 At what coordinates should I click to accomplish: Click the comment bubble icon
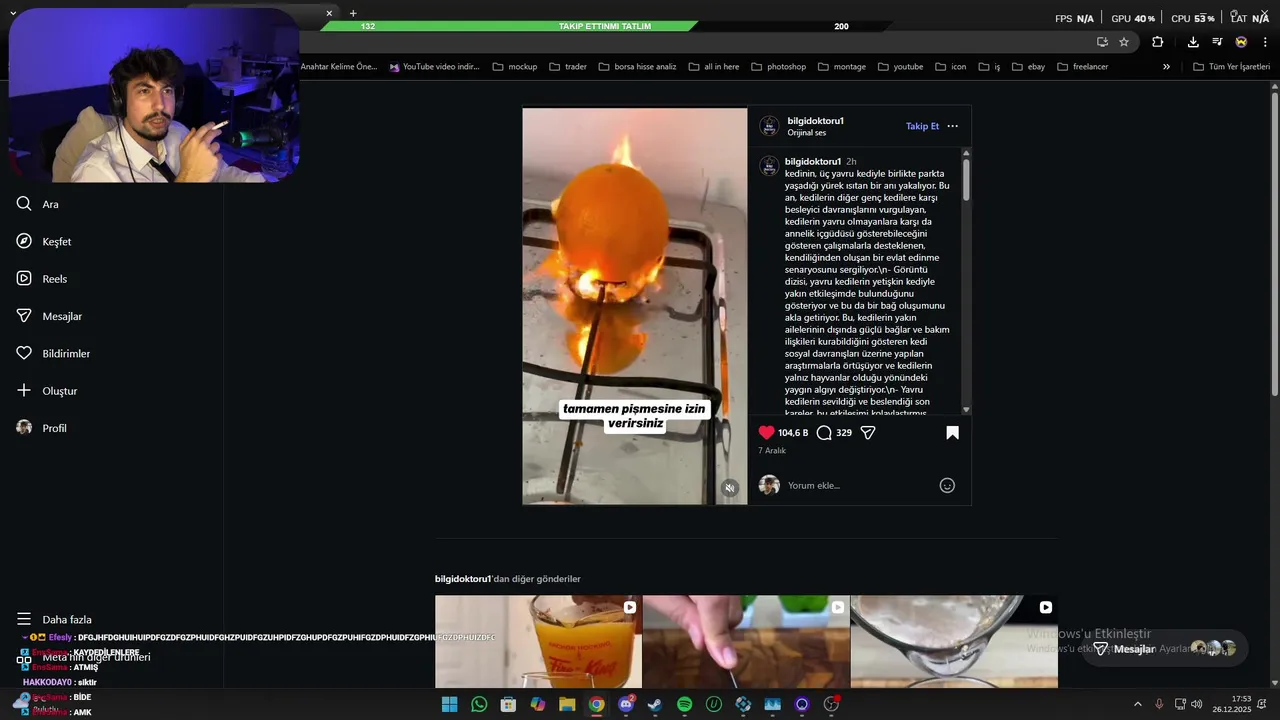(x=824, y=433)
